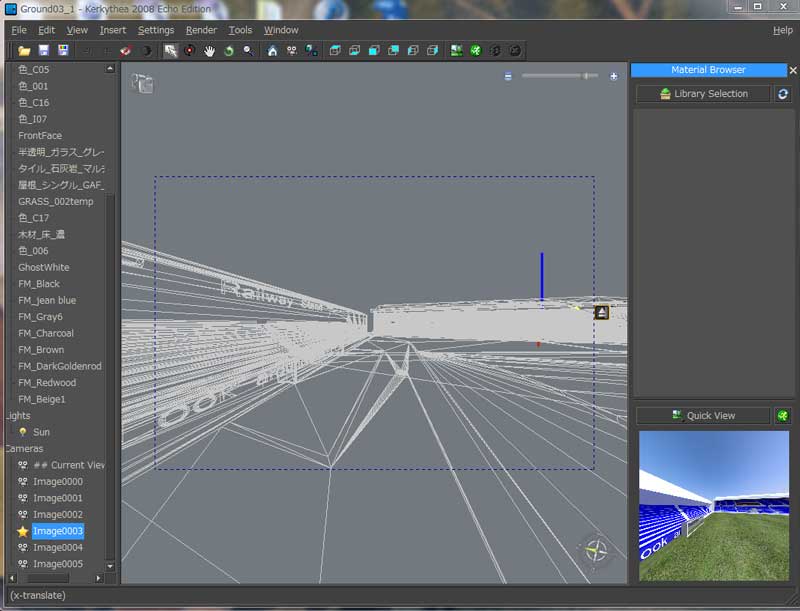Image resolution: width=800 pixels, height=611 pixels.
Task: Open the Help menu
Action: pos(782,30)
